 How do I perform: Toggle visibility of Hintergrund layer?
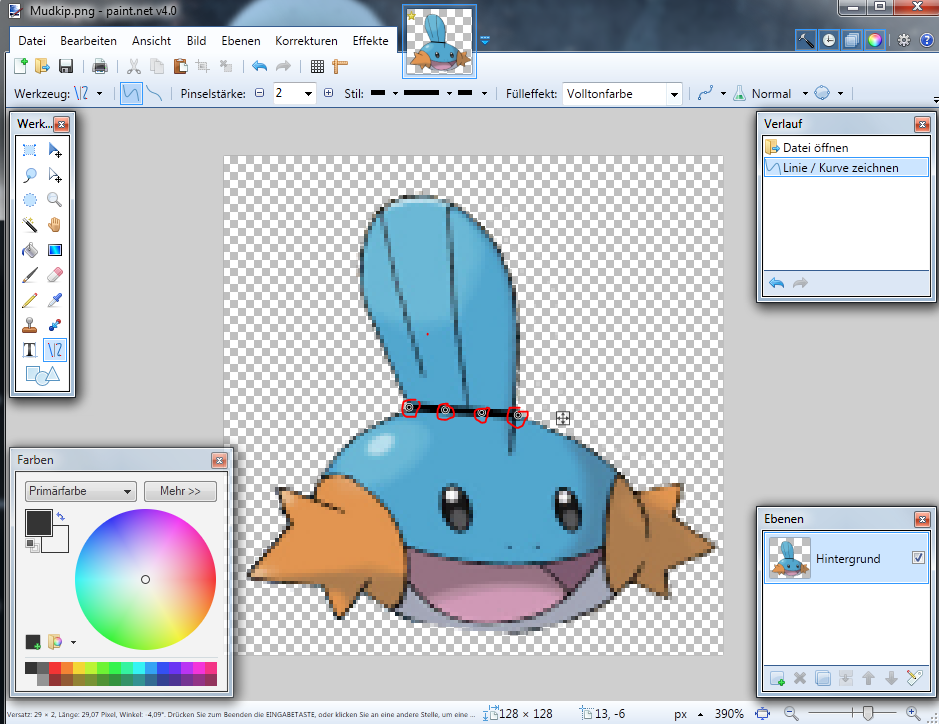point(918,558)
